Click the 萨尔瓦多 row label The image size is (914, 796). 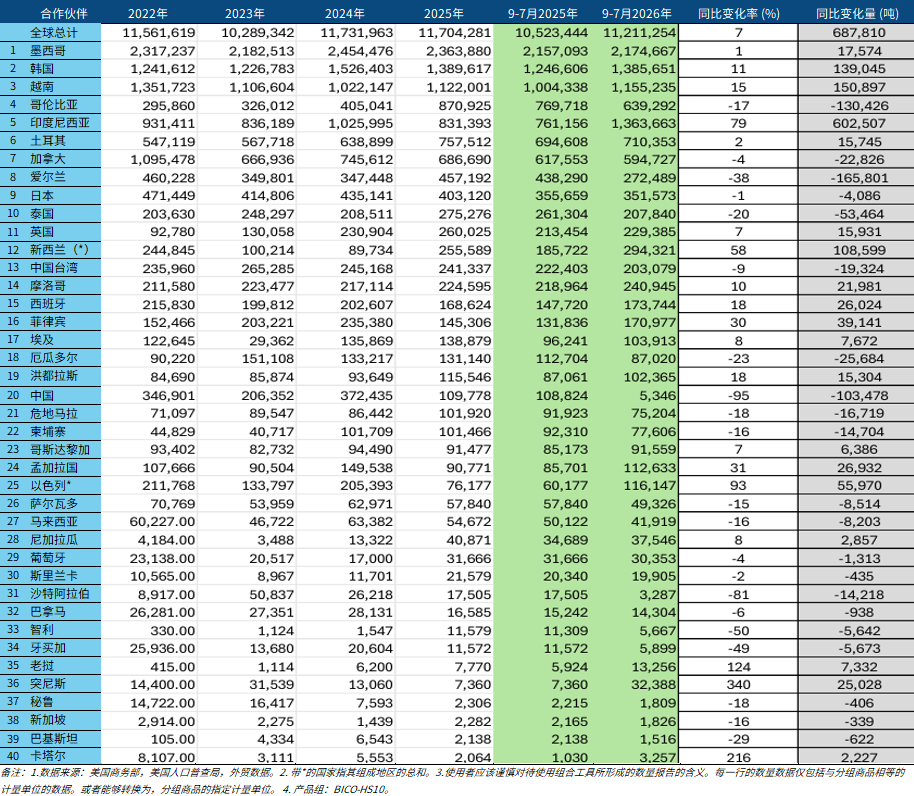tap(54, 503)
